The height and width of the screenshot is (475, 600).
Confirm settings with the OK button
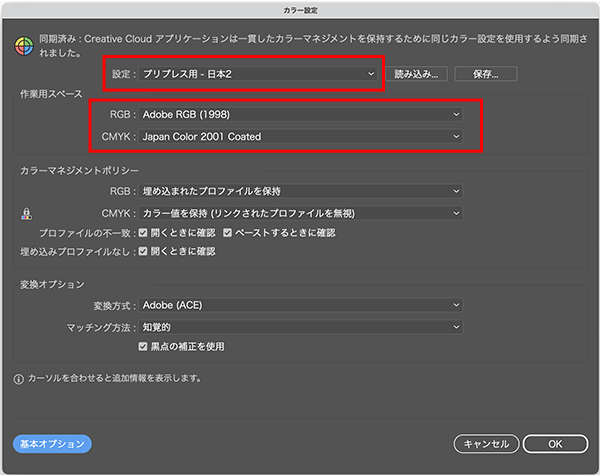(555, 443)
